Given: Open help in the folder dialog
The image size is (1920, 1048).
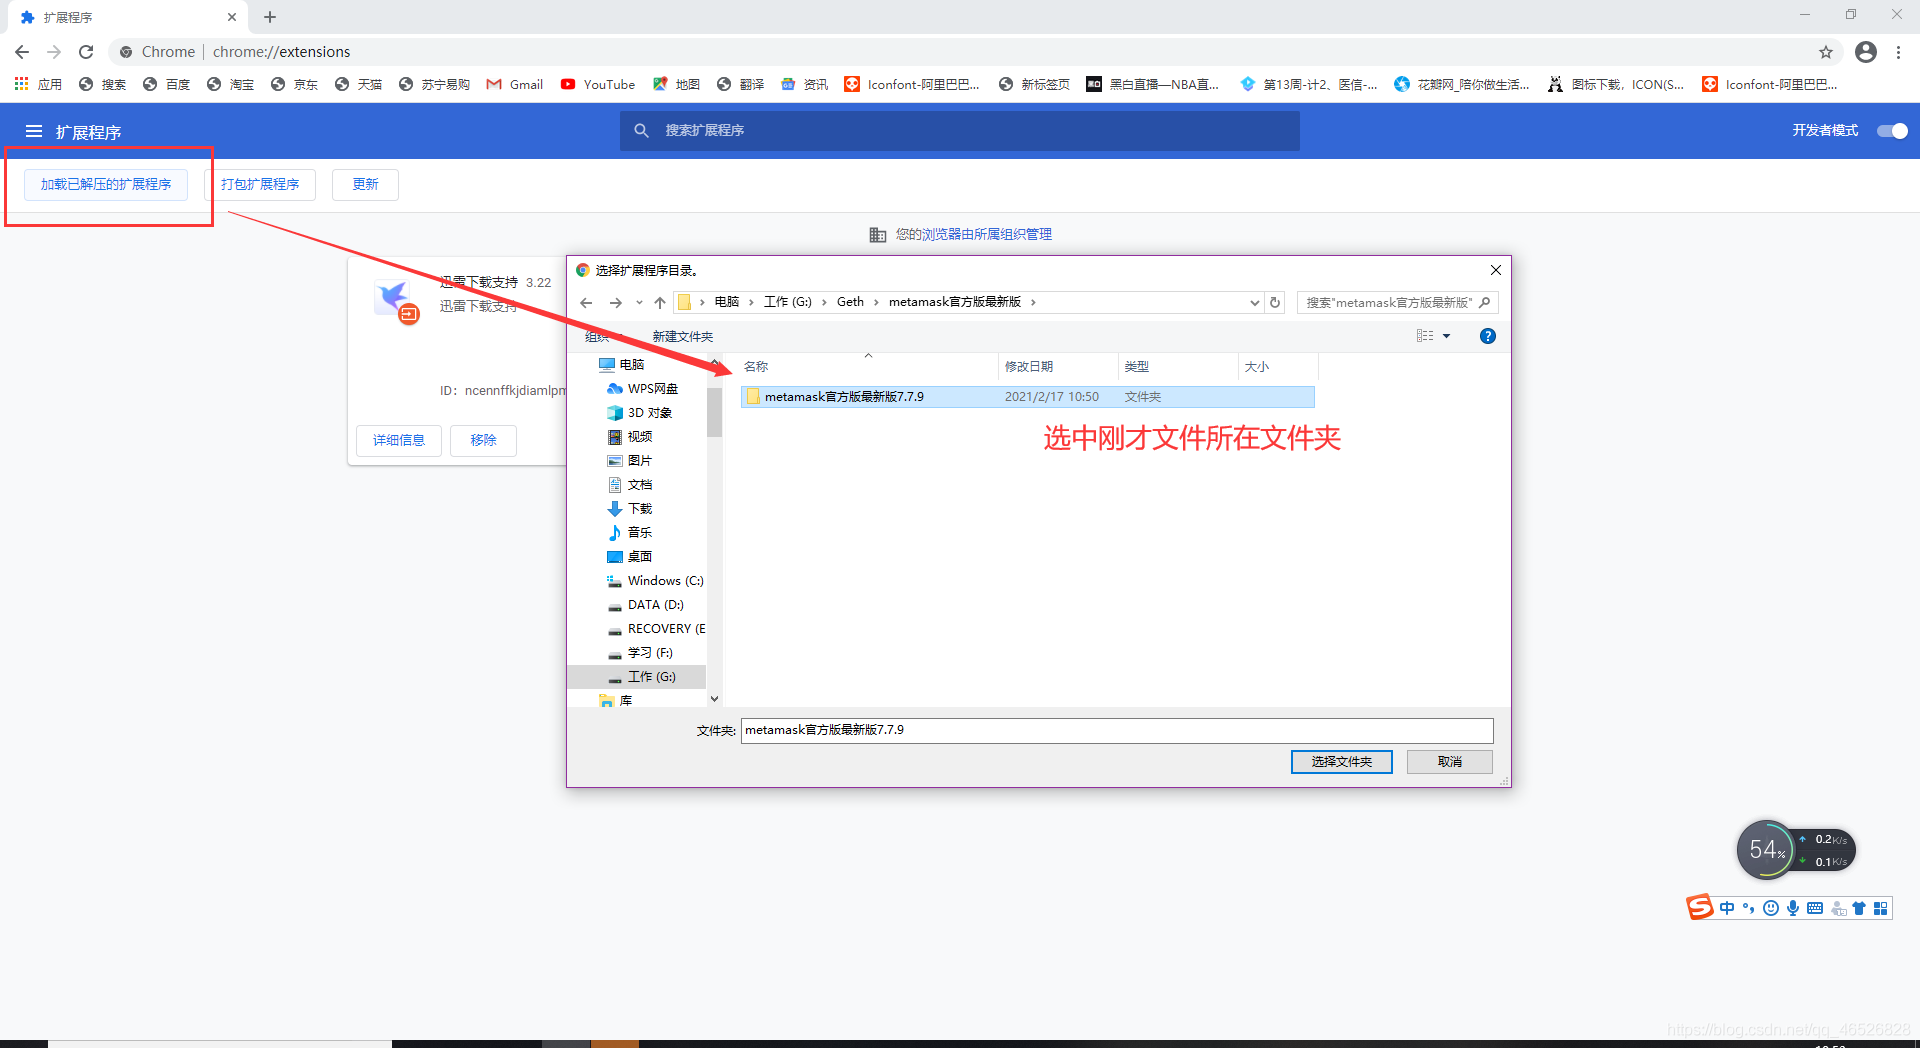Looking at the screenshot, I should tap(1488, 336).
